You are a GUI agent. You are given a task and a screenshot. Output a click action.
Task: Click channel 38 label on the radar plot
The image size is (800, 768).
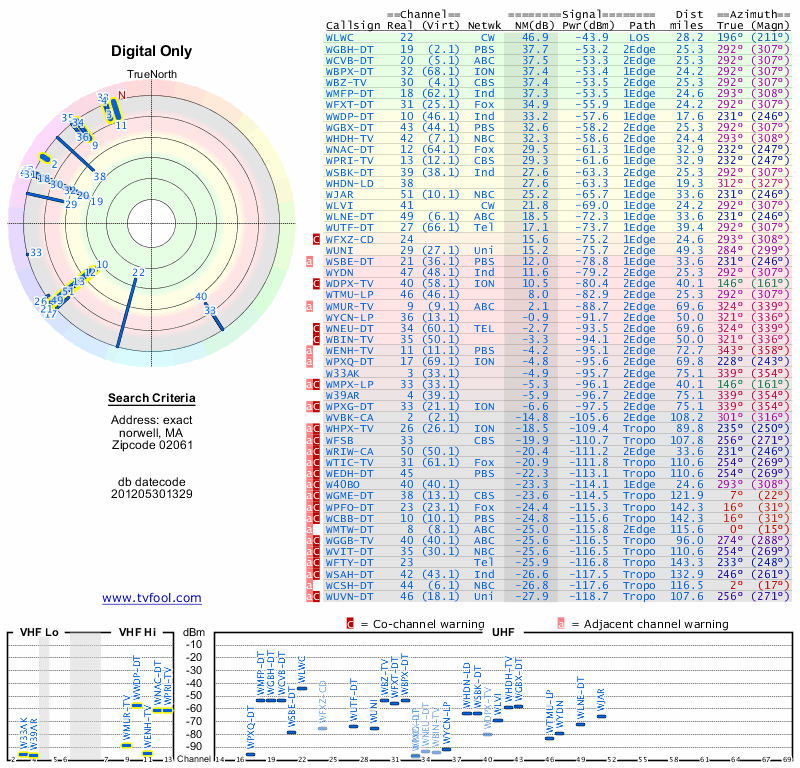click(x=99, y=177)
